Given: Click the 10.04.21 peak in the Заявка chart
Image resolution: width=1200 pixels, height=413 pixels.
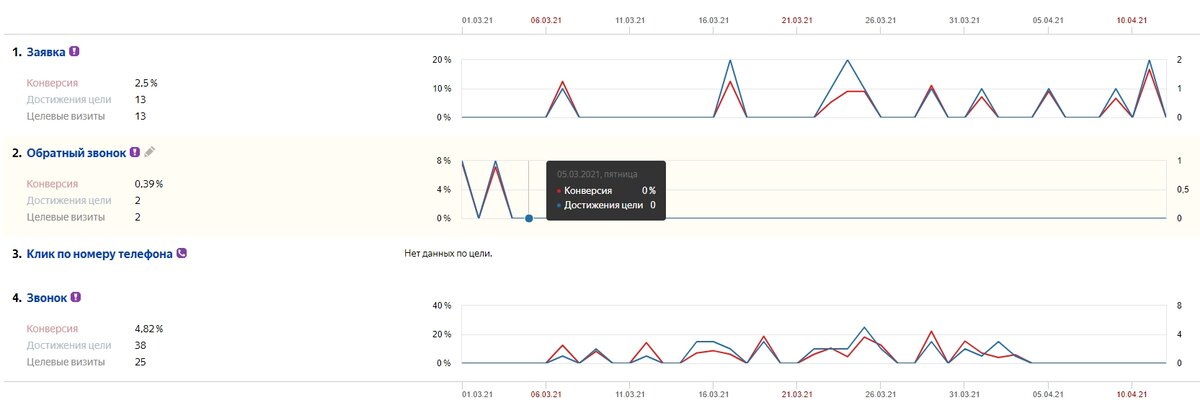Looking at the screenshot, I should pos(1149,62).
